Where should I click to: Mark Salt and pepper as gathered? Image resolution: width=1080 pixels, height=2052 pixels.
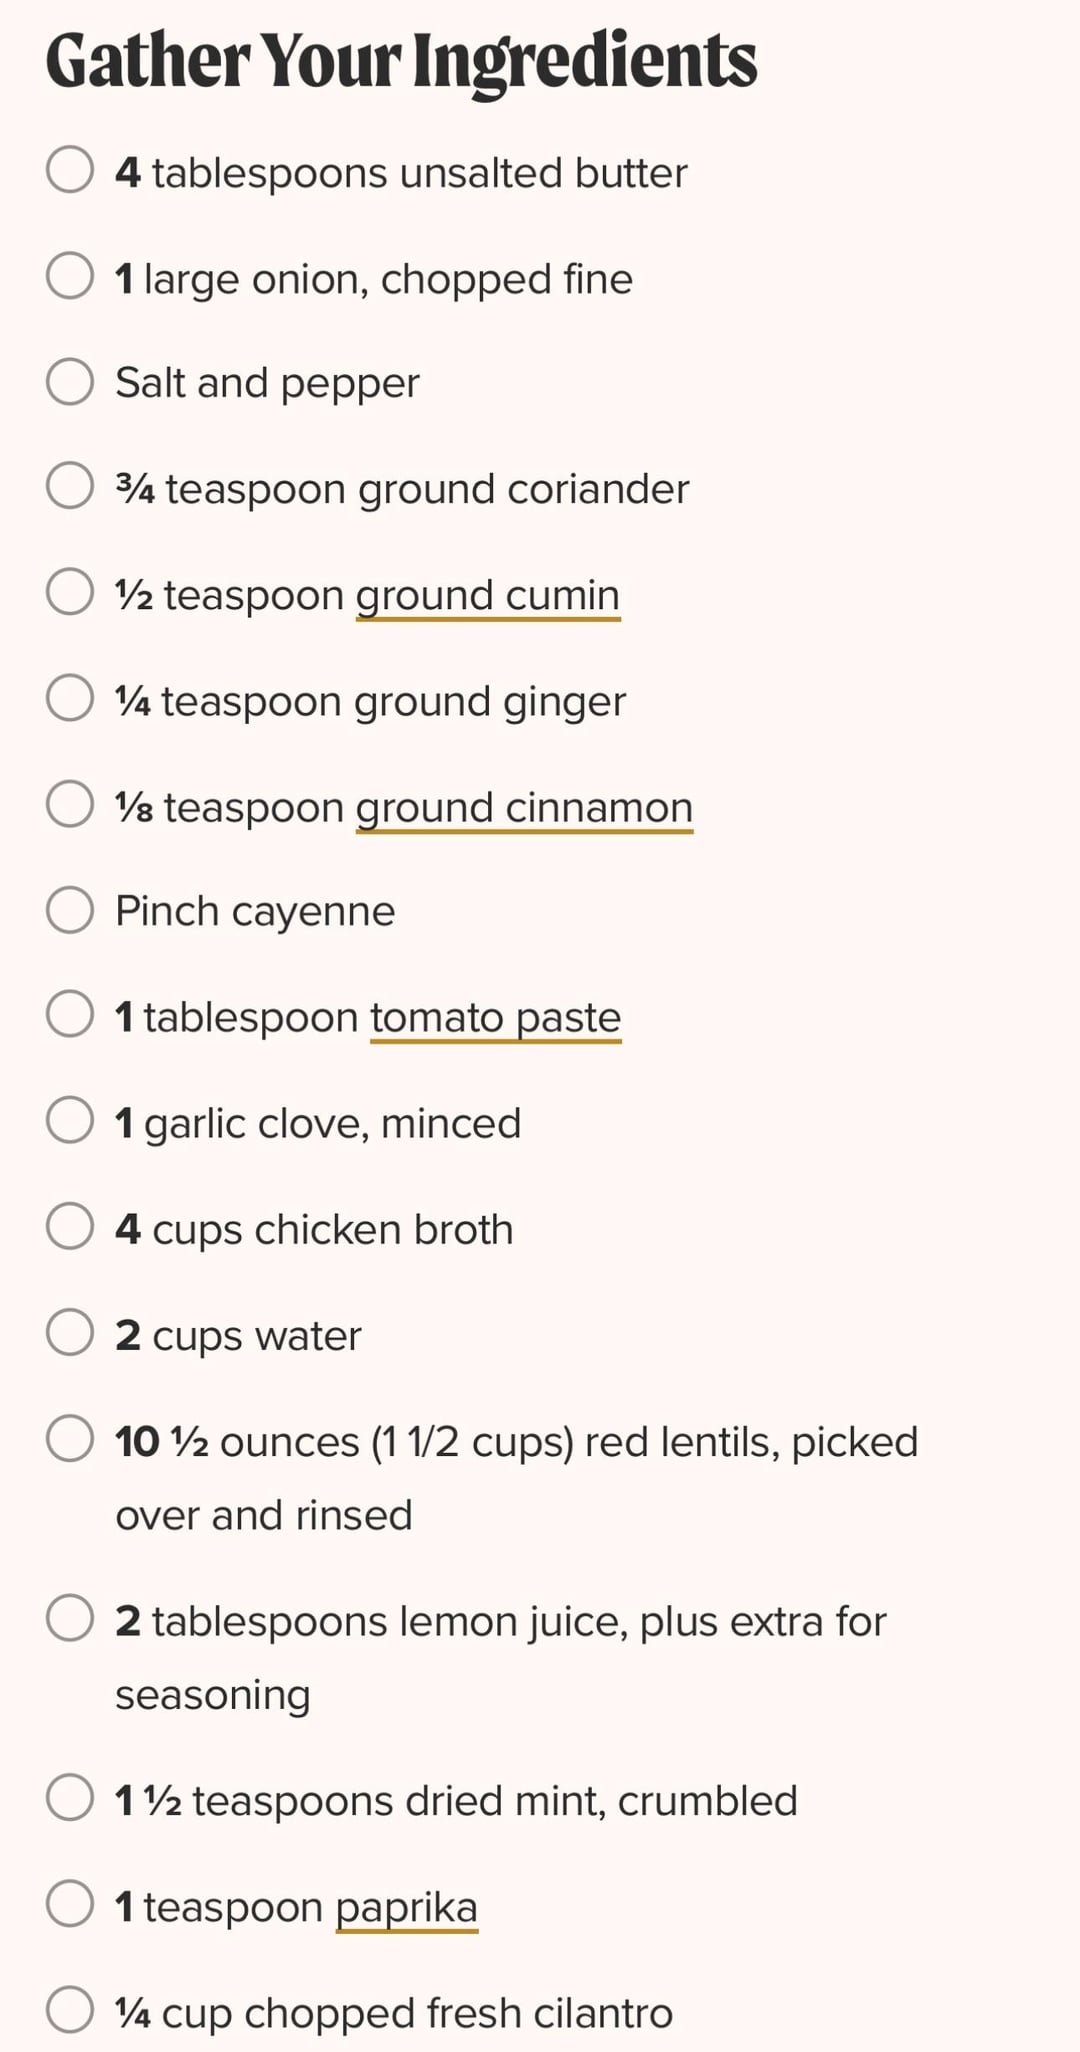[x=70, y=382]
